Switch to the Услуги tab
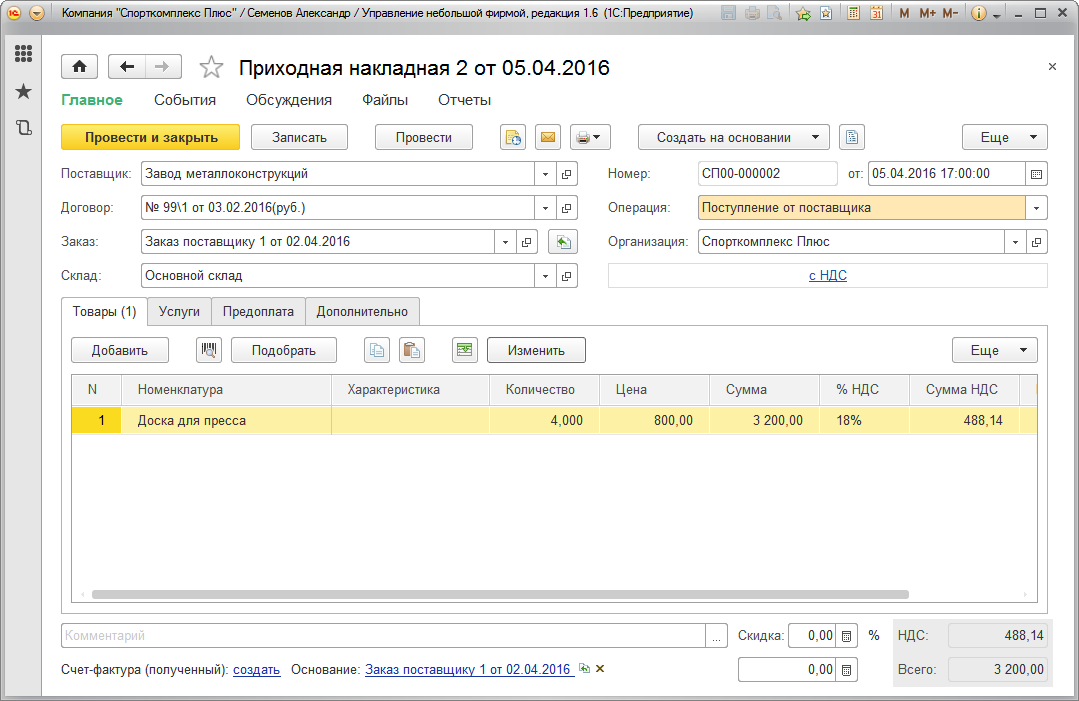Image resolution: width=1079 pixels, height=701 pixels. pyautogui.click(x=179, y=312)
